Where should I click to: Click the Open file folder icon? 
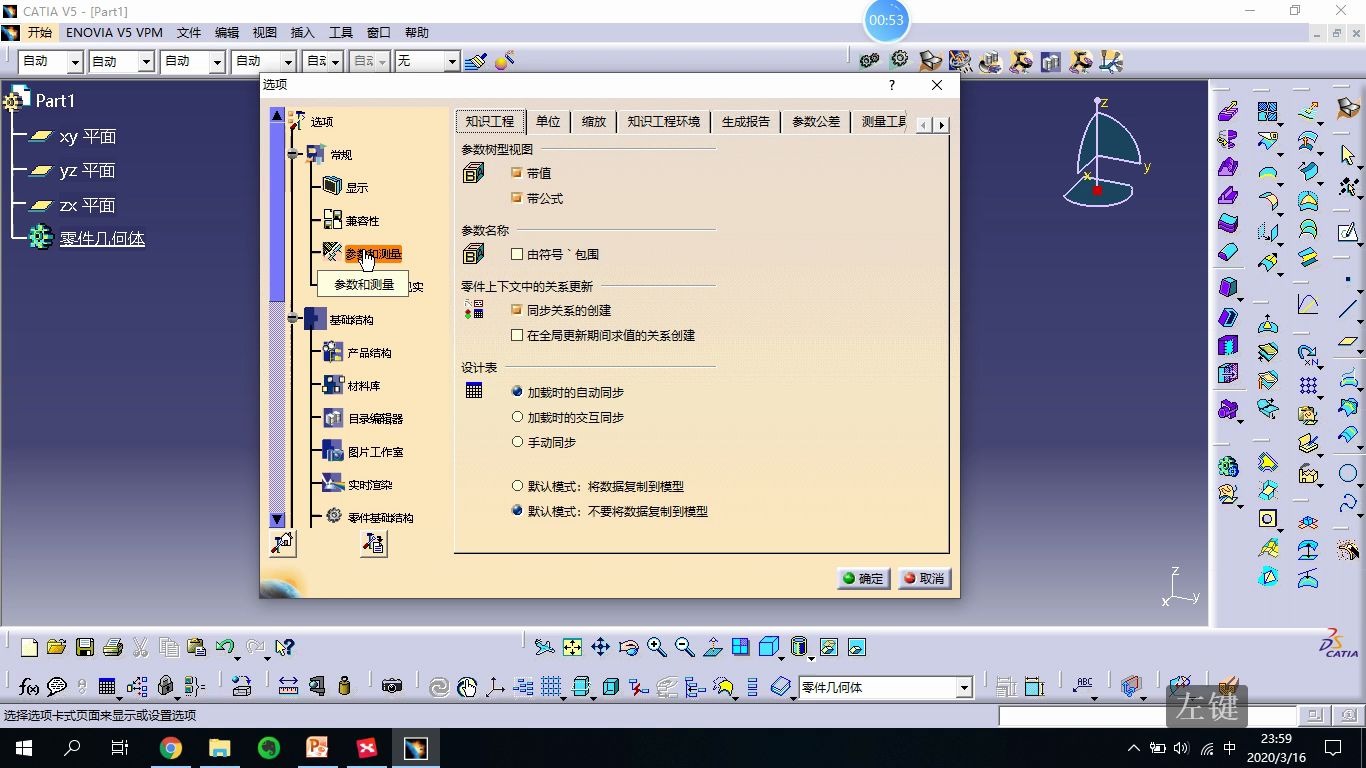(x=57, y=647)
